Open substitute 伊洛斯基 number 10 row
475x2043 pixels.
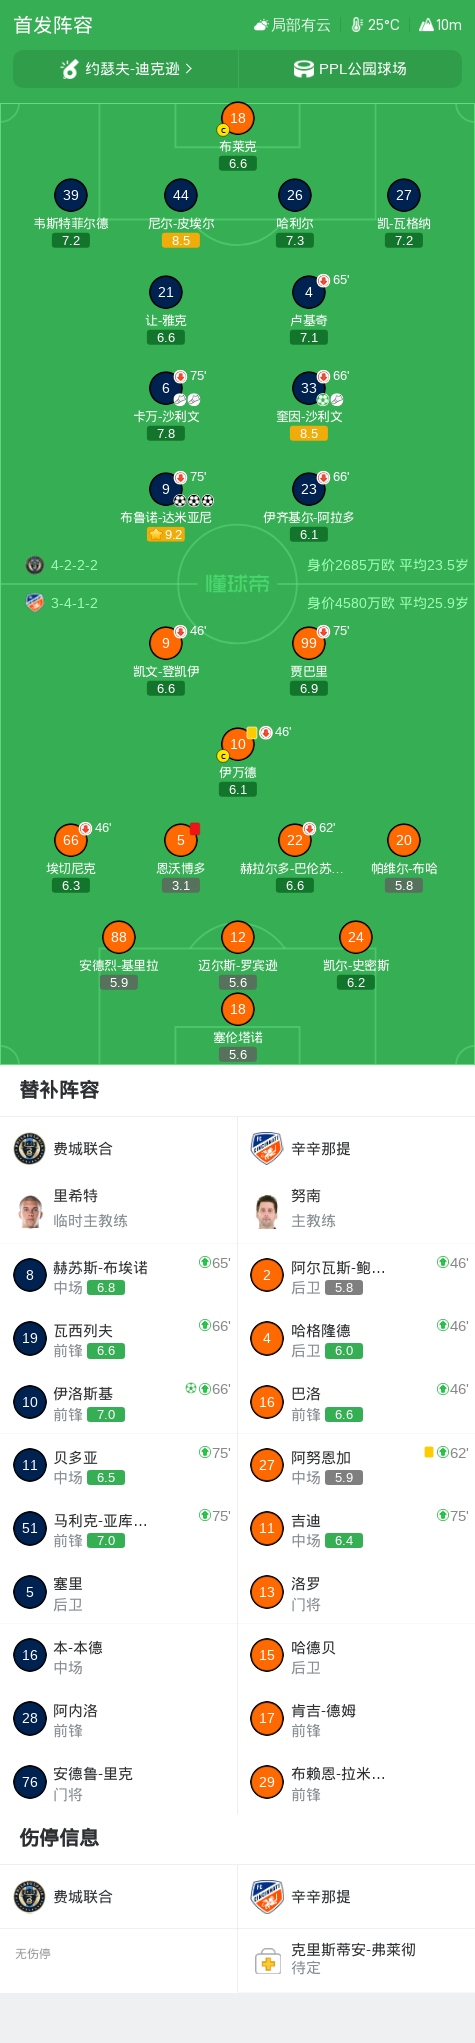119,1402
